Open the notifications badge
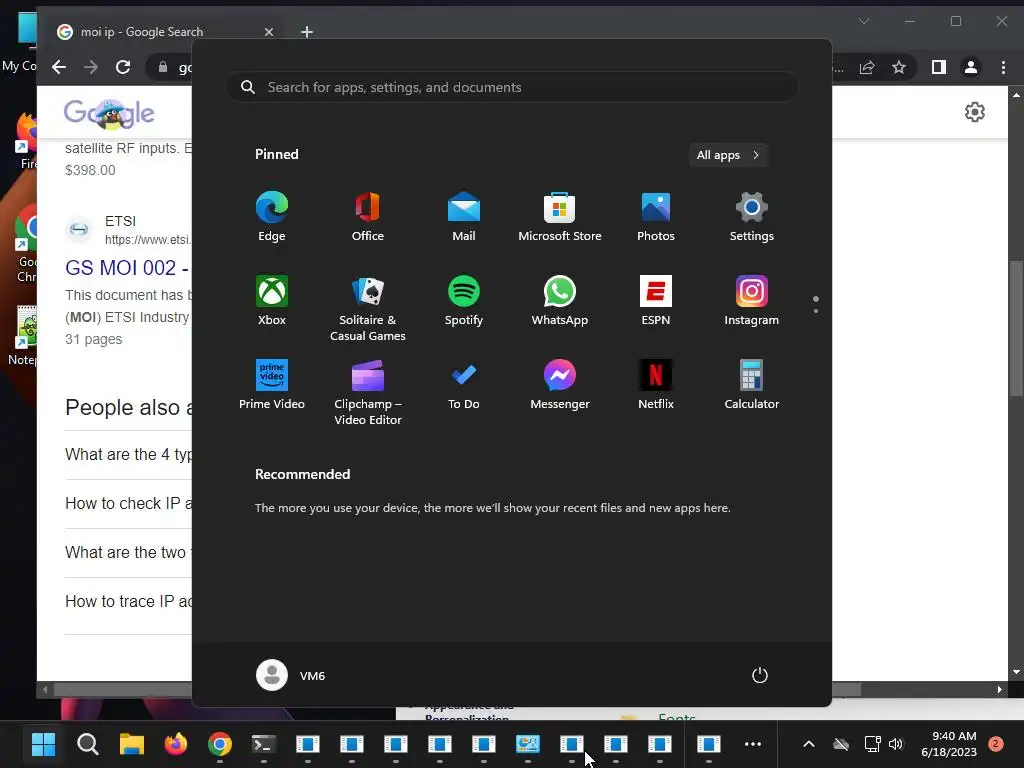 pyautogui.click(x=996, y=744)
